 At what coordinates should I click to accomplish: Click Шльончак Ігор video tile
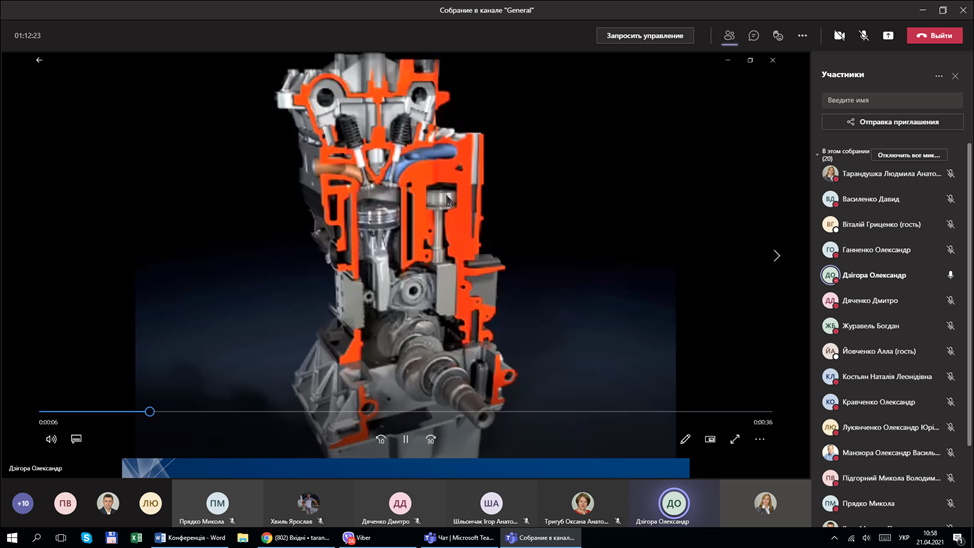click(x=491, y=503)
